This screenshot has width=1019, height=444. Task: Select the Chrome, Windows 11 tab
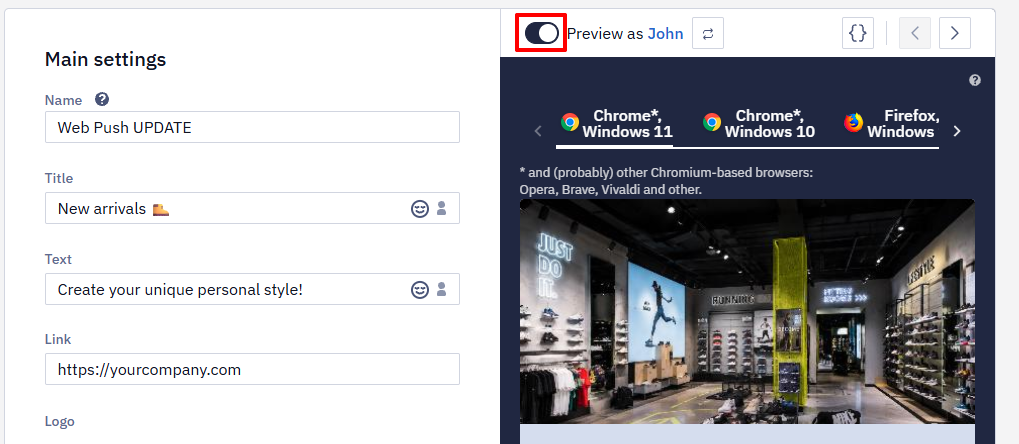(x=615, y=124)
